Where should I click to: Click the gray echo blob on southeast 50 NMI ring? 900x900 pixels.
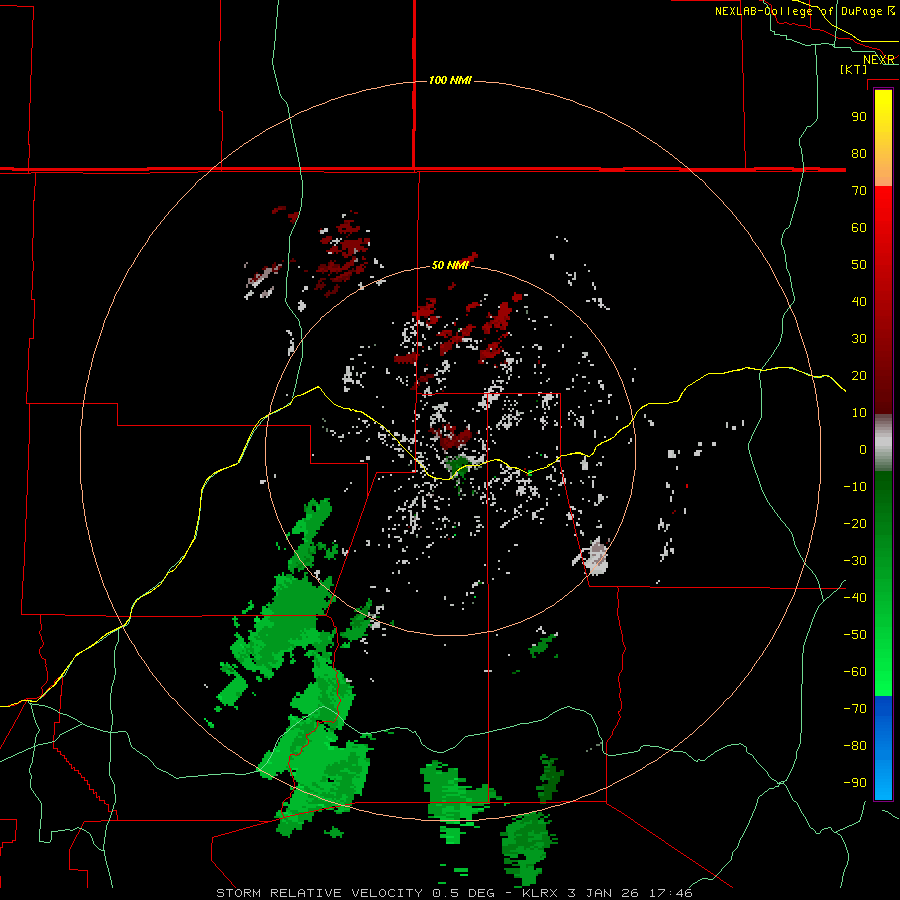tap(595, 556)
